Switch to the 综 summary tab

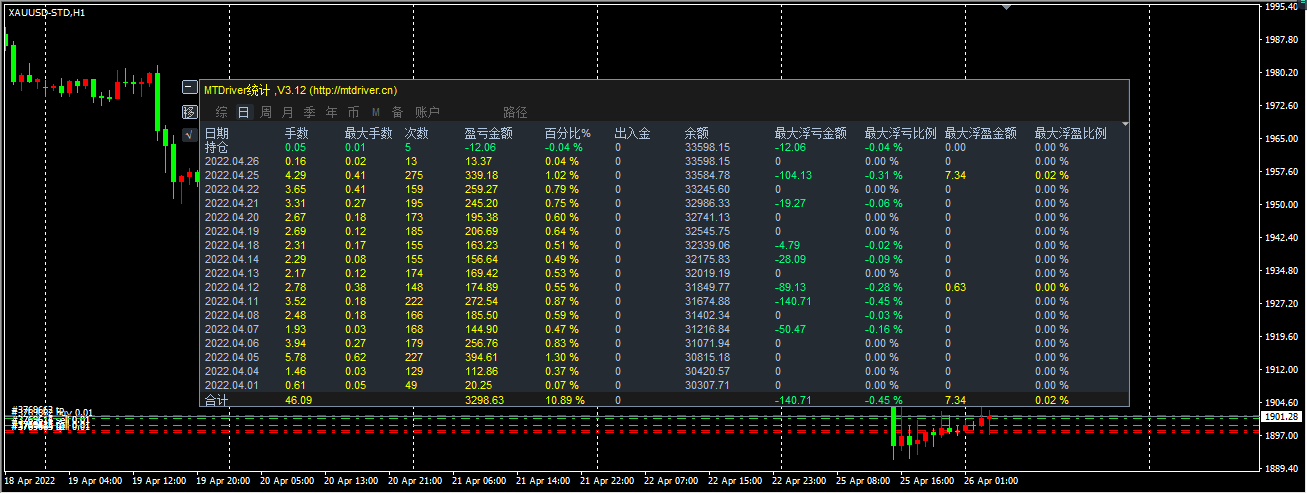click(221, 112)
